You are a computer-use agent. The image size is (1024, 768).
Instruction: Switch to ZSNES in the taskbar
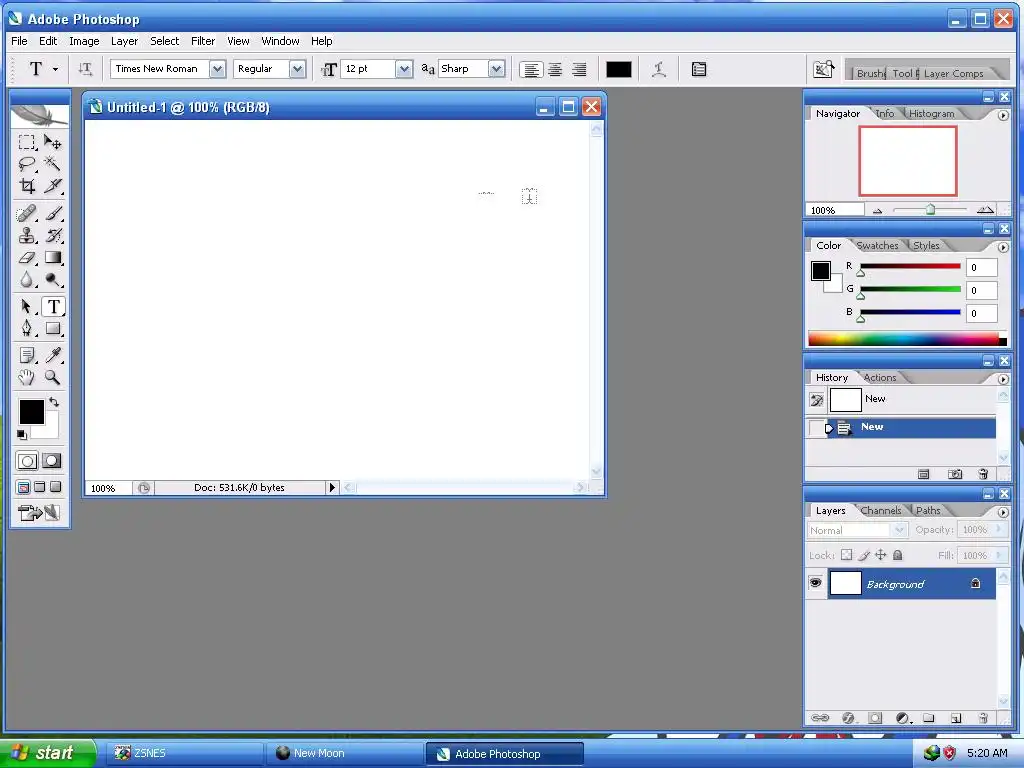(x=185, y=753)
